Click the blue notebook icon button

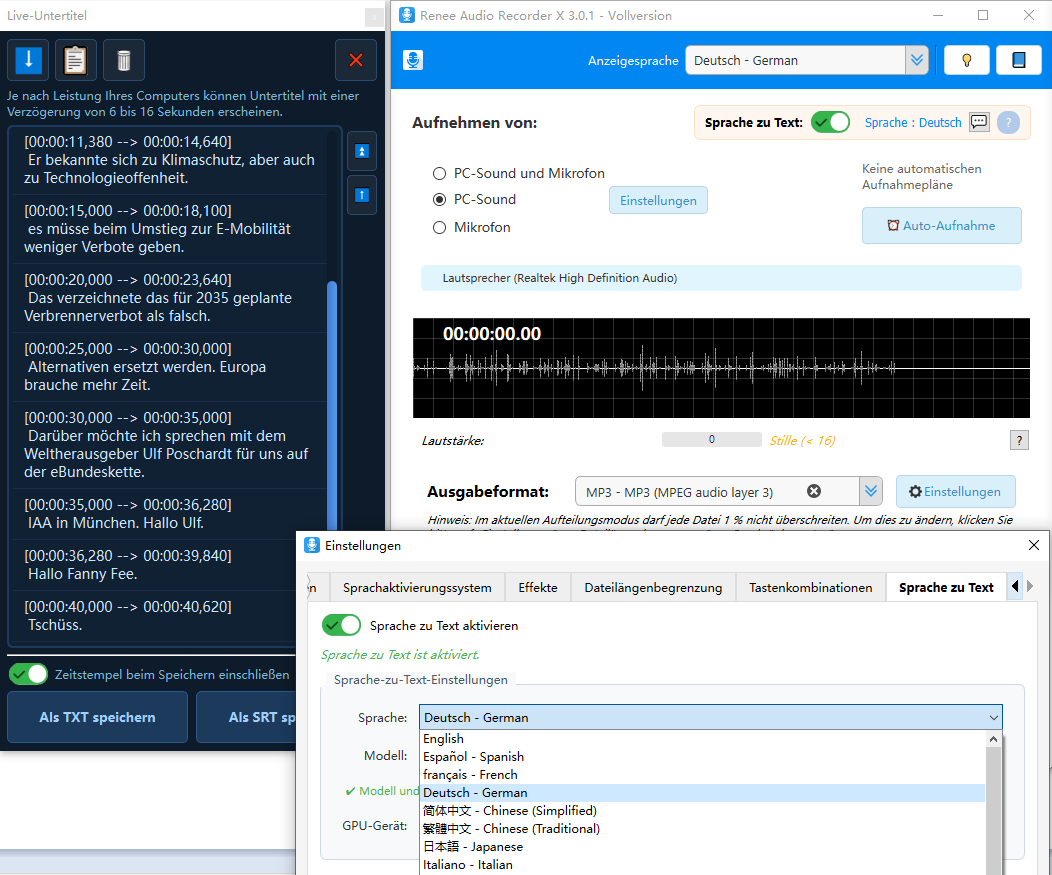(x=1018, y=60)
